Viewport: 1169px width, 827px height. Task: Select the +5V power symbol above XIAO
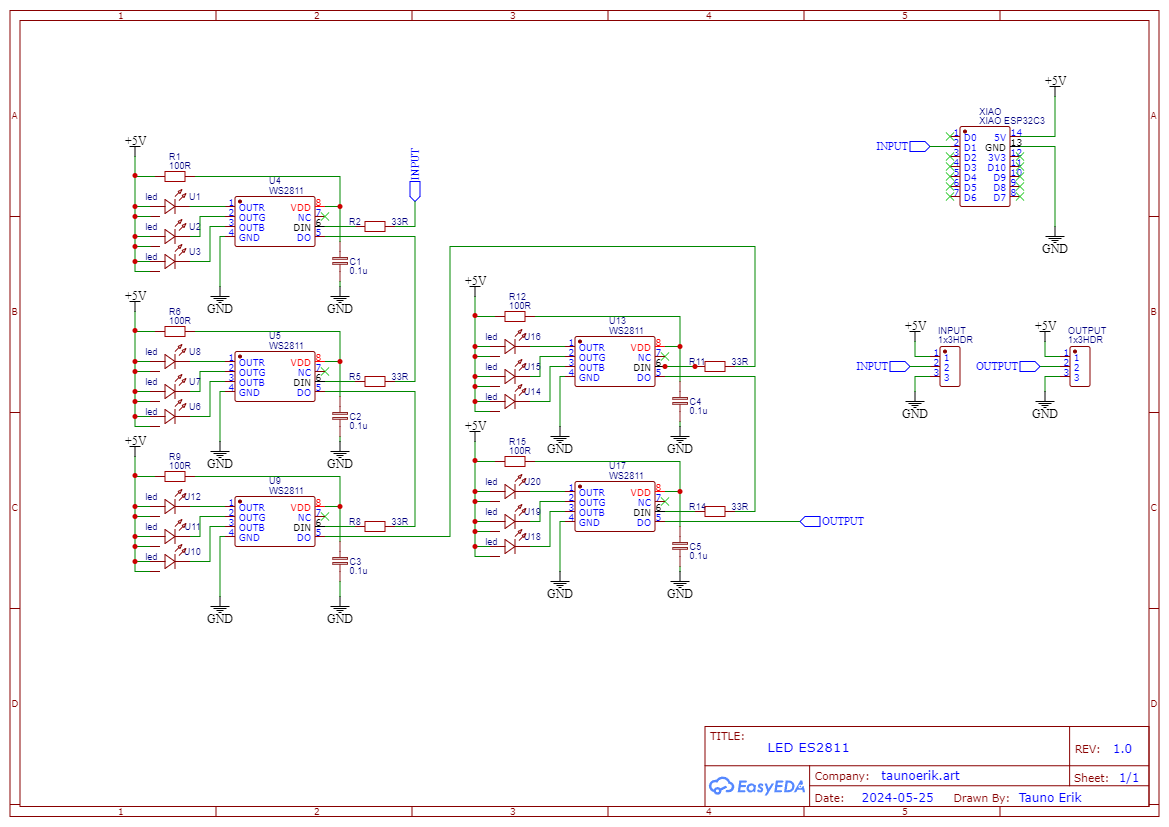[x=1054, y=83]
